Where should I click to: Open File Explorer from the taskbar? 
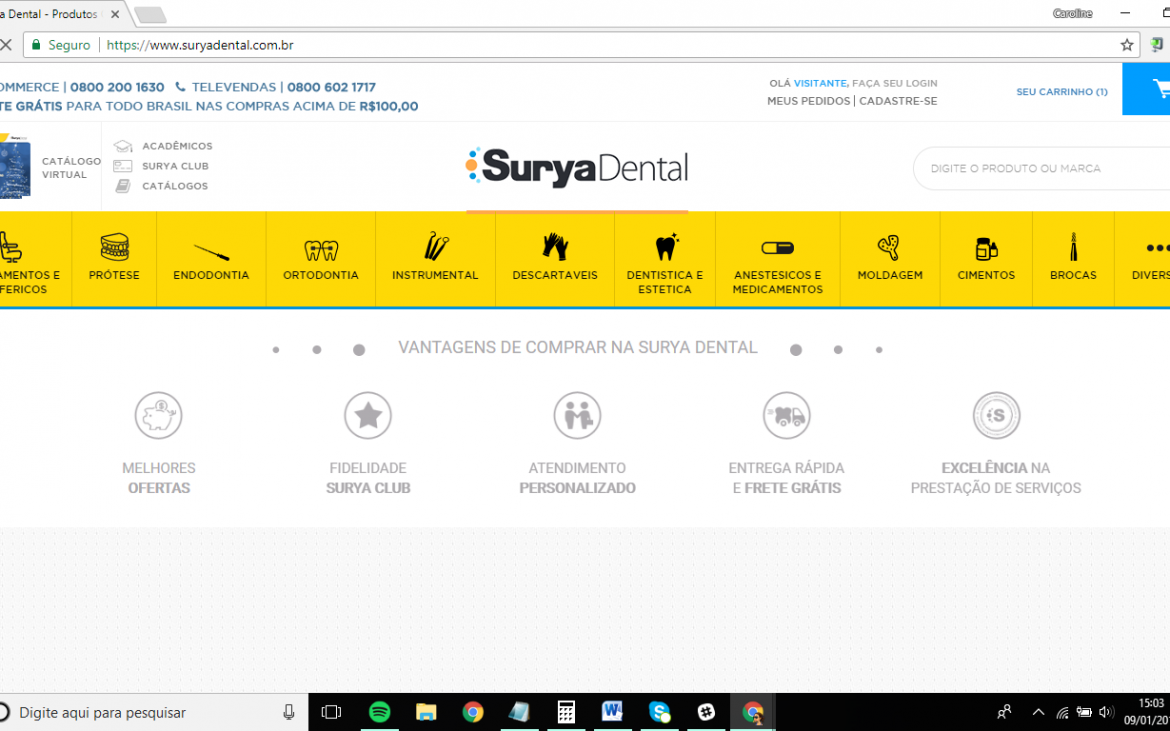(x=426, y=712)
